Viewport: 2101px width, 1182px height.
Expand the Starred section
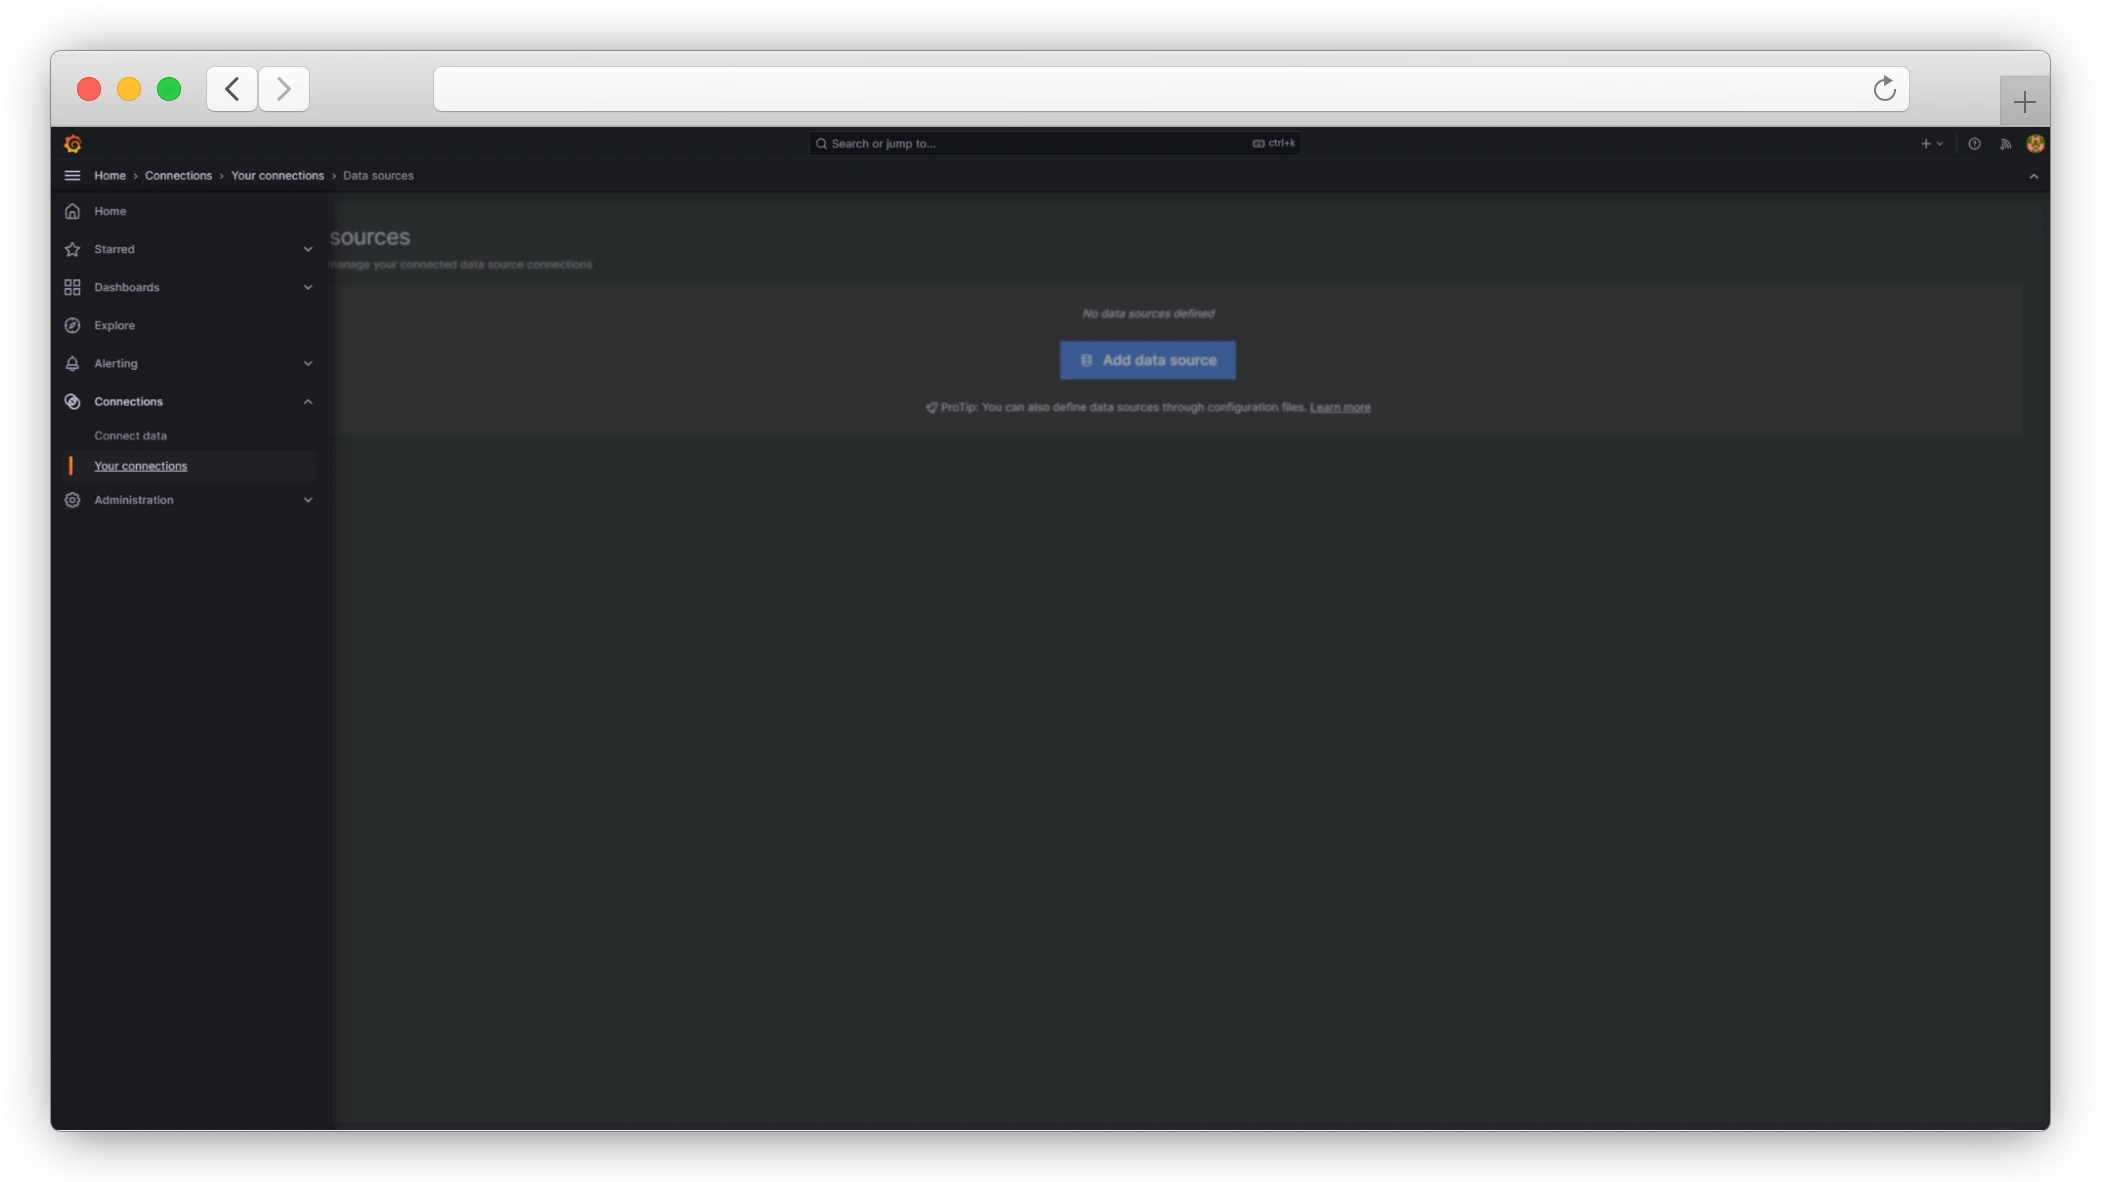point(308,249)
